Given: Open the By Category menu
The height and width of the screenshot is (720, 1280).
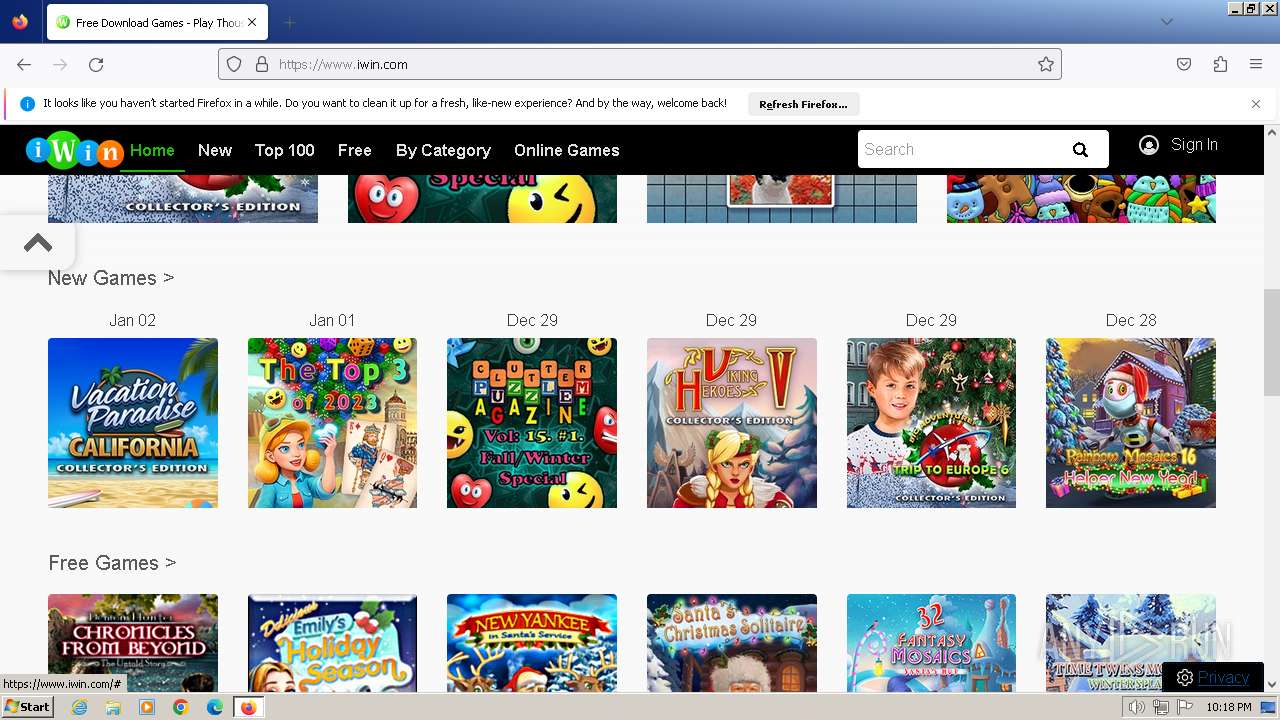Looking at the screenshot, I should [x=443, y=150].
